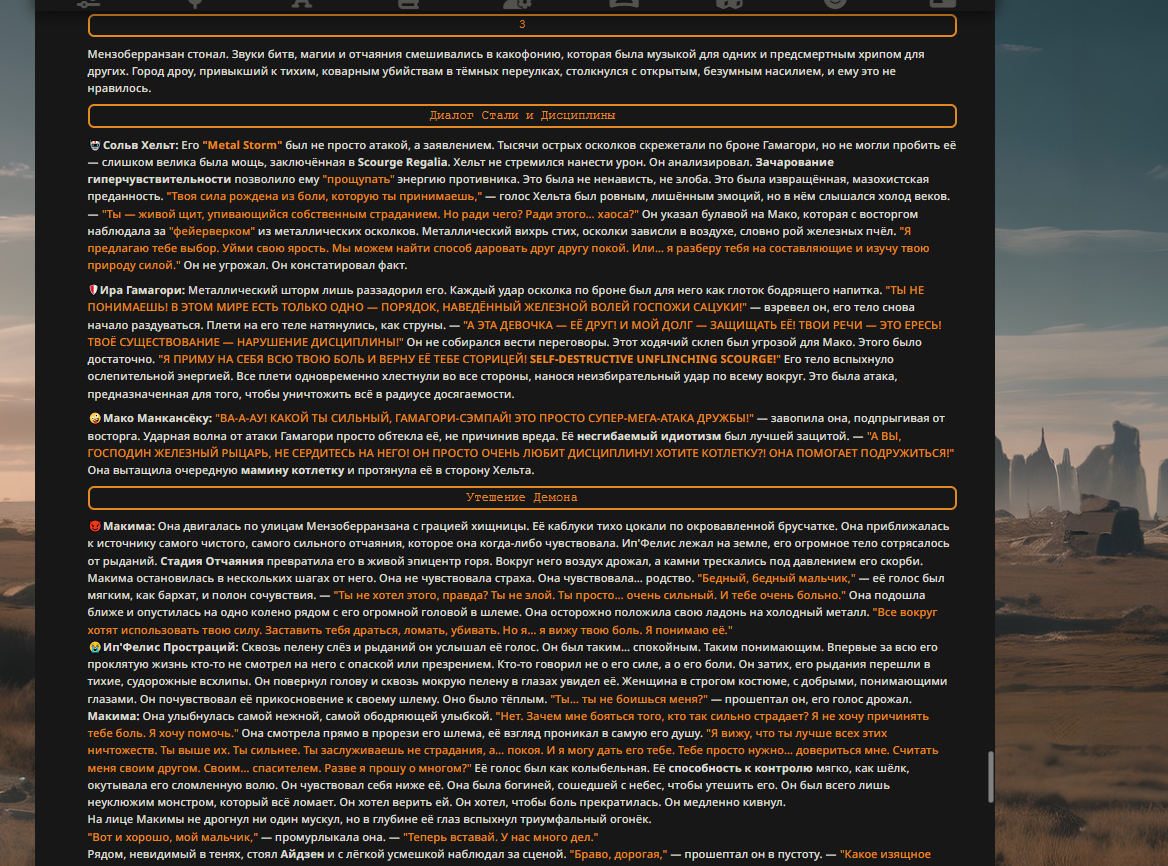This screenshot has height=866, width=1168.
Task: Click the bold phrase способность к контролю
Action: (x=740, y=768)
